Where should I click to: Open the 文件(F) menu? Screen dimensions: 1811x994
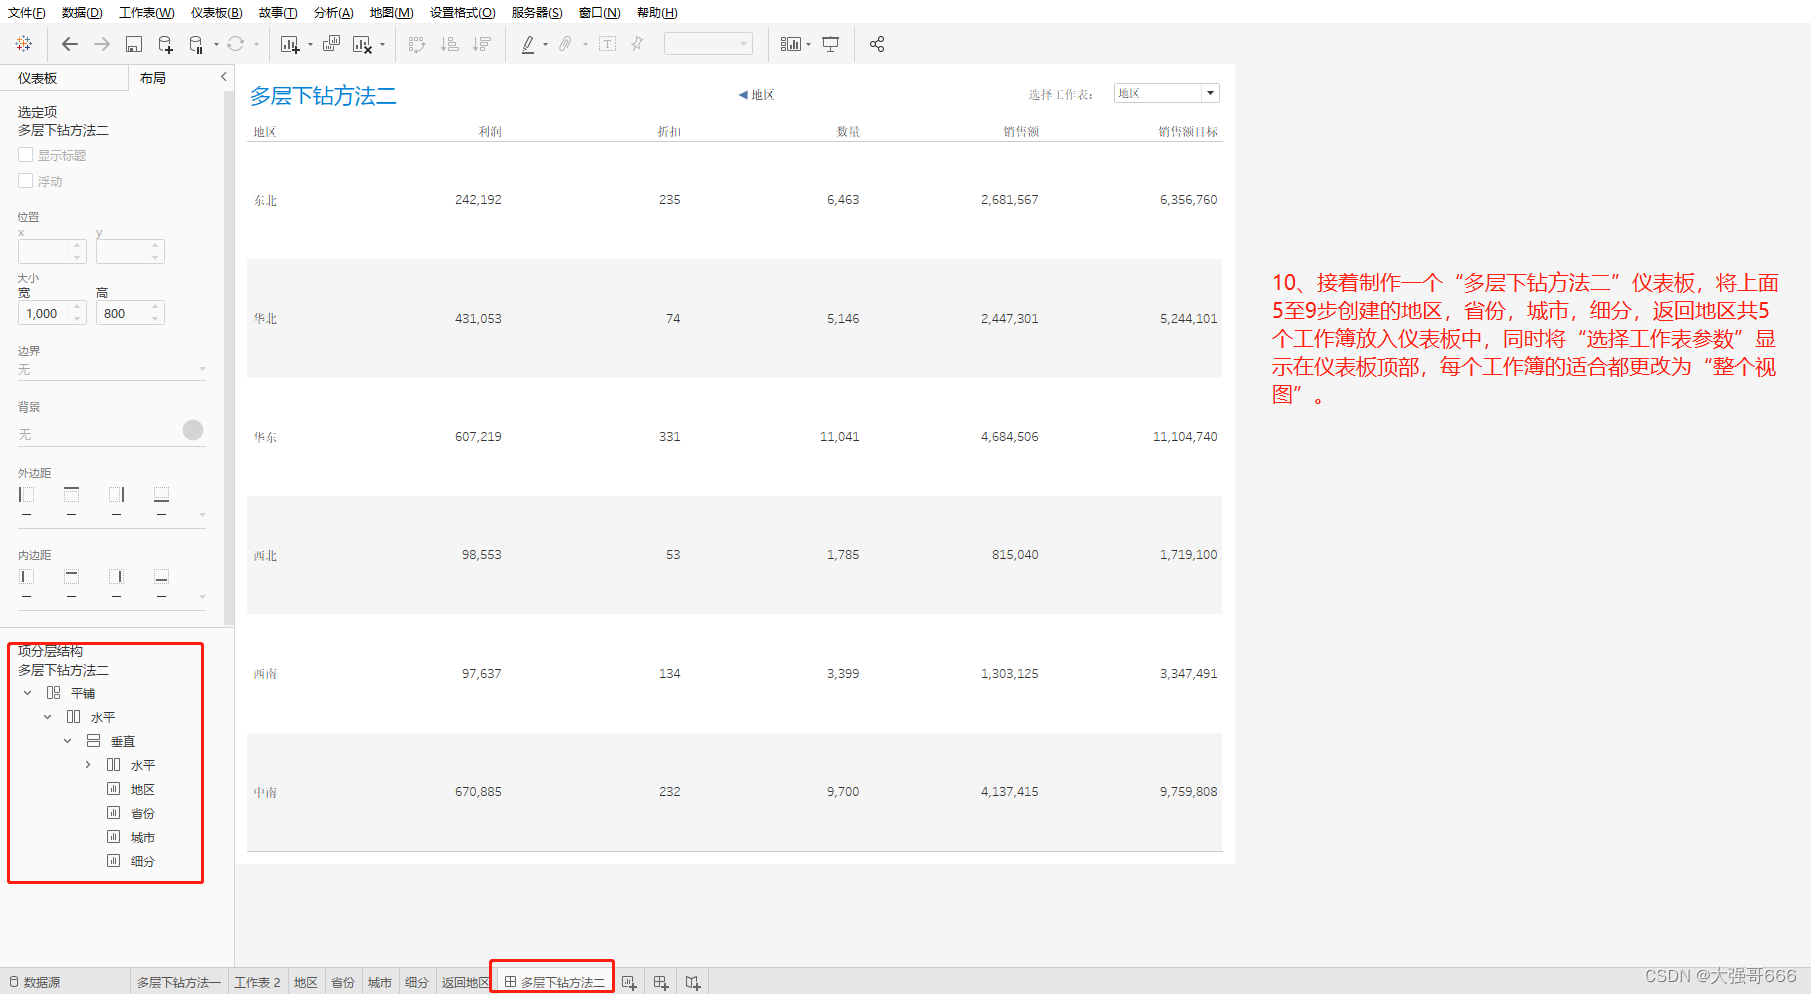(27, 13)
